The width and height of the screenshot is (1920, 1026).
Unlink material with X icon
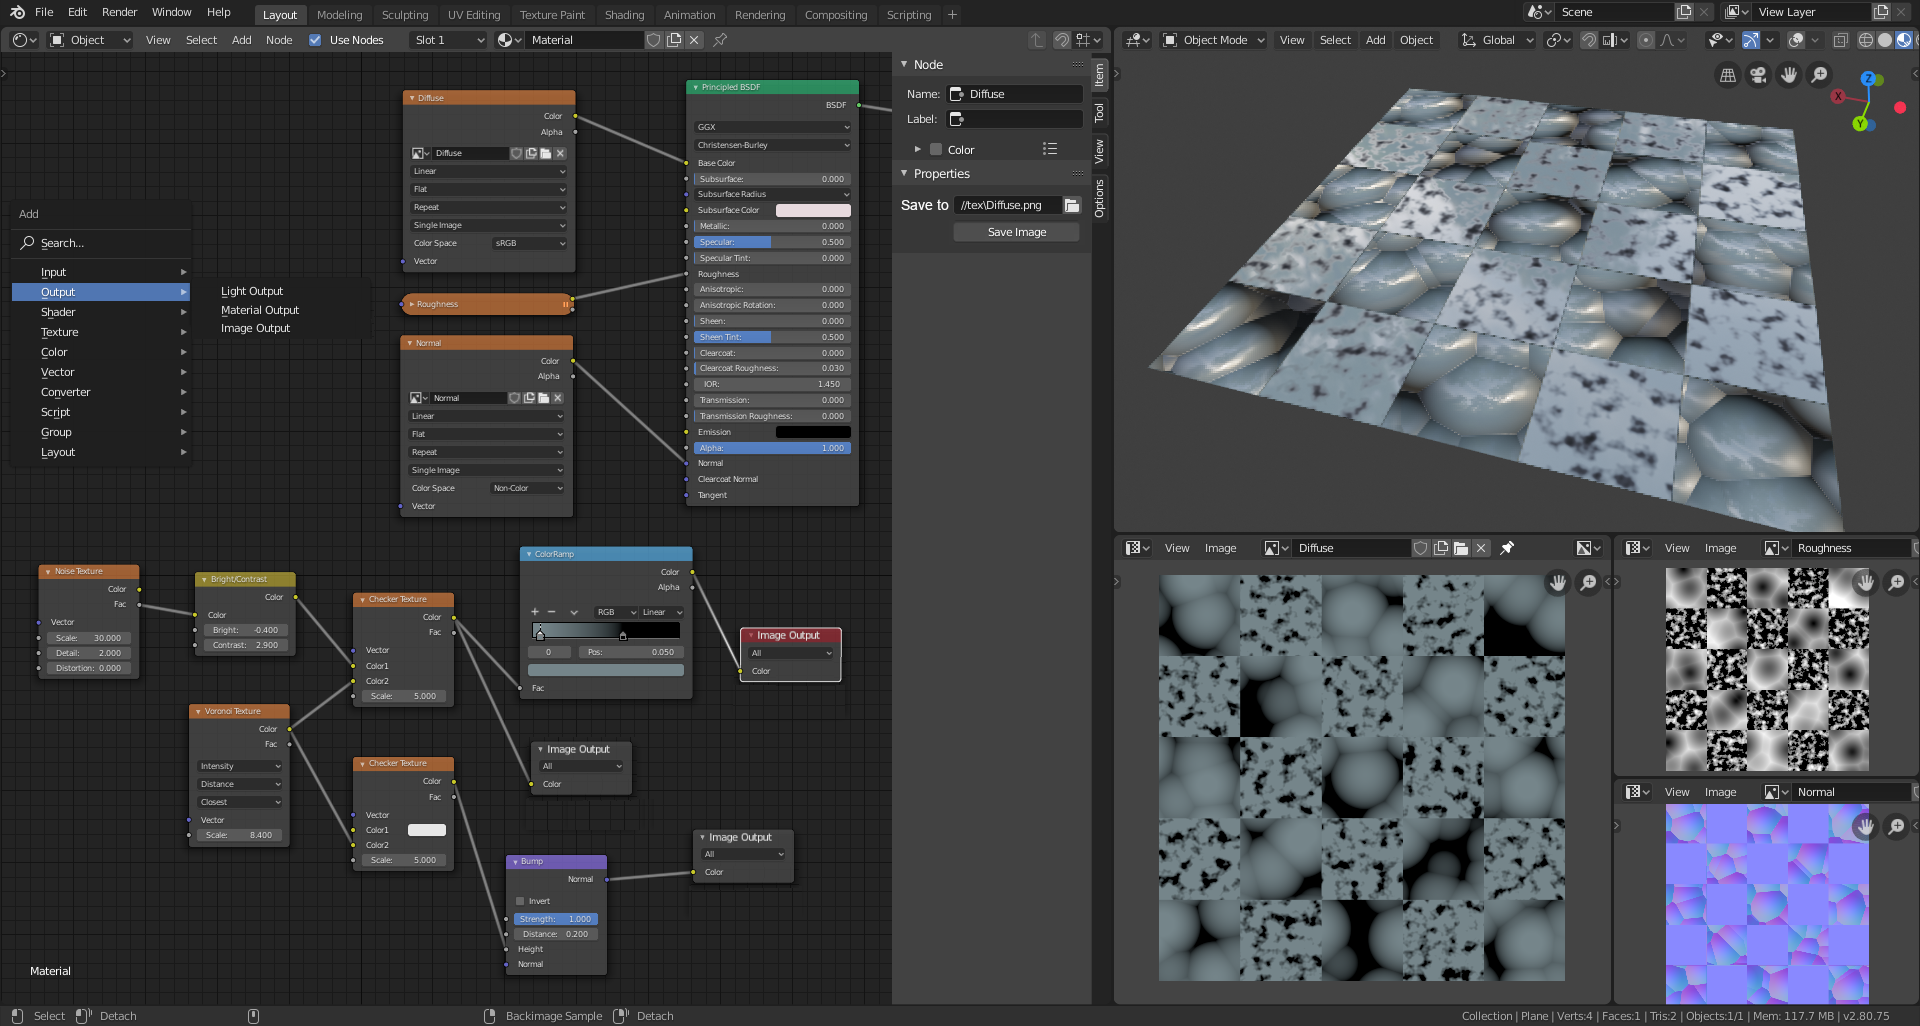coord(694,40)
